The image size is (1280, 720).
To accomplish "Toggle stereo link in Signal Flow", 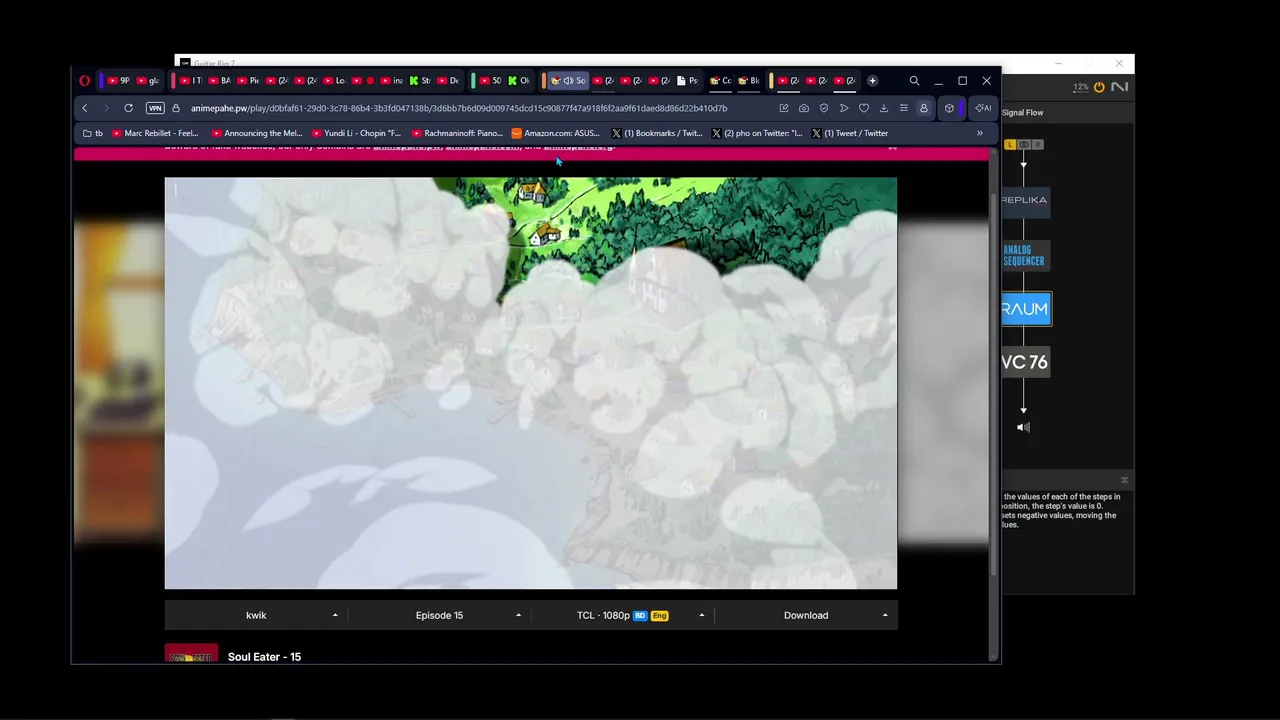I will click(1024, 145).
